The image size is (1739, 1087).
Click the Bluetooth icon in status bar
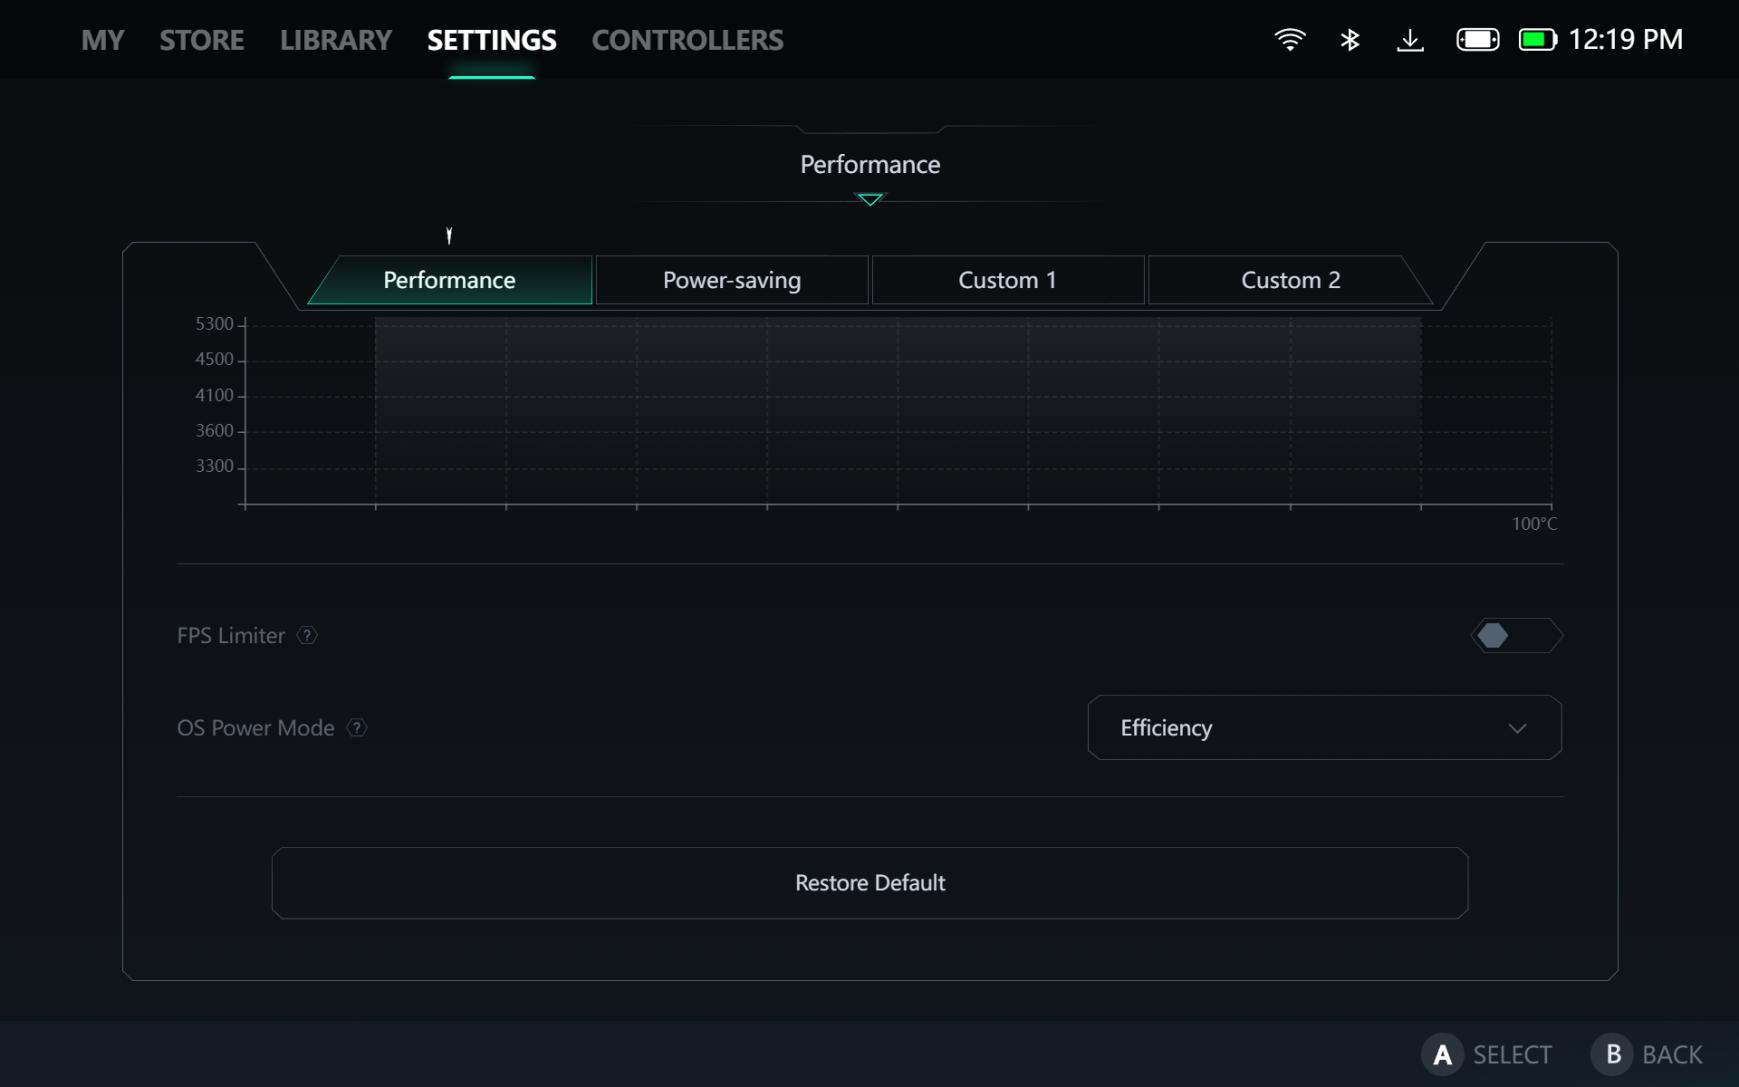tap(1350, 40)
